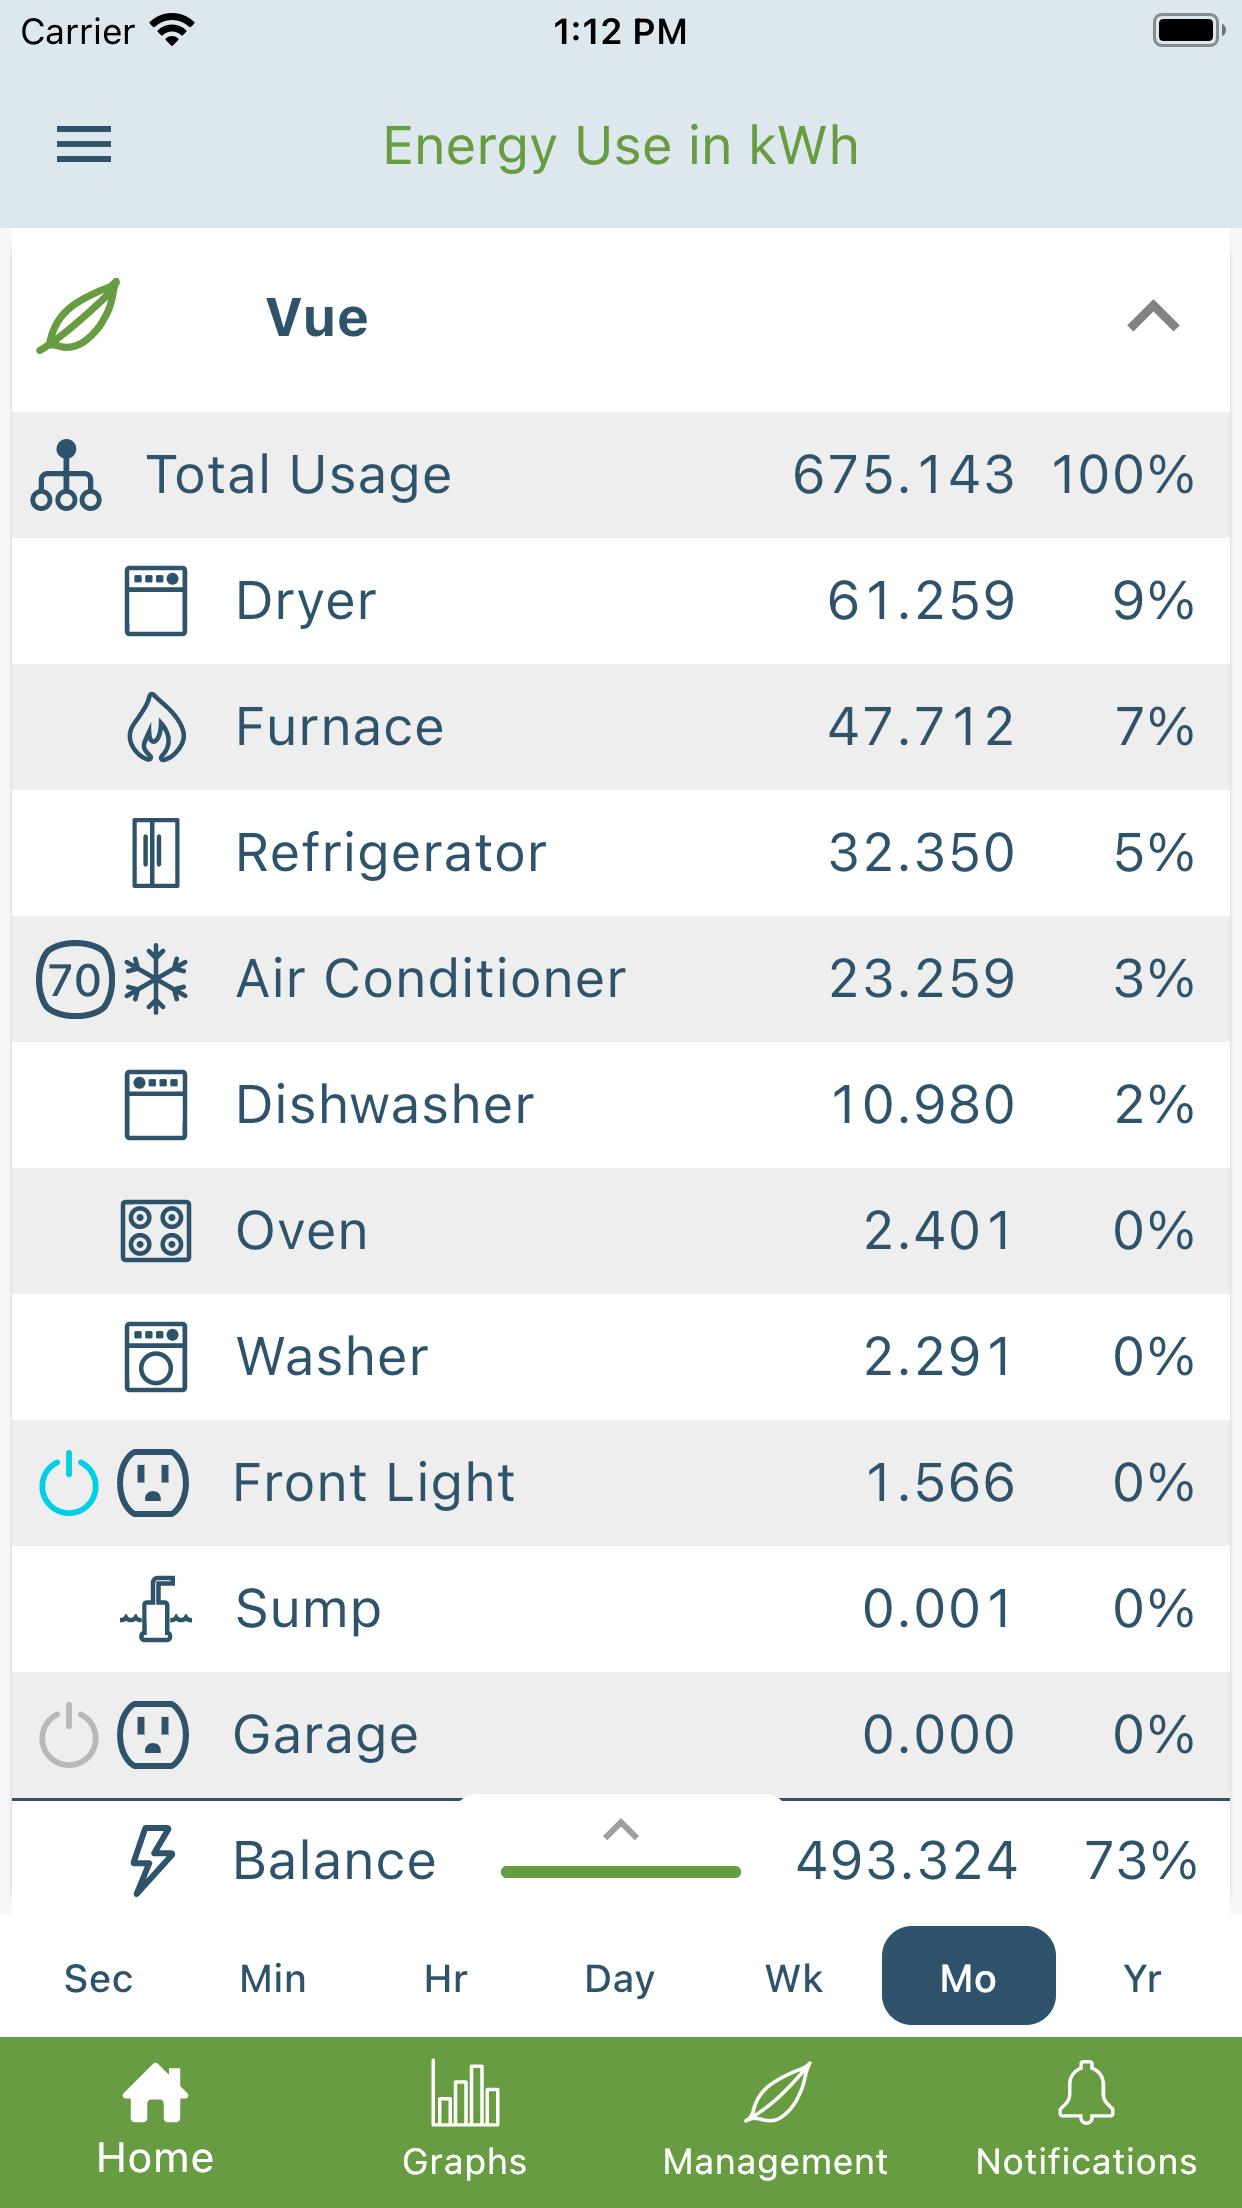
Task: Tap the Air Conditioner snowflake icon
Action: [156, 979]
